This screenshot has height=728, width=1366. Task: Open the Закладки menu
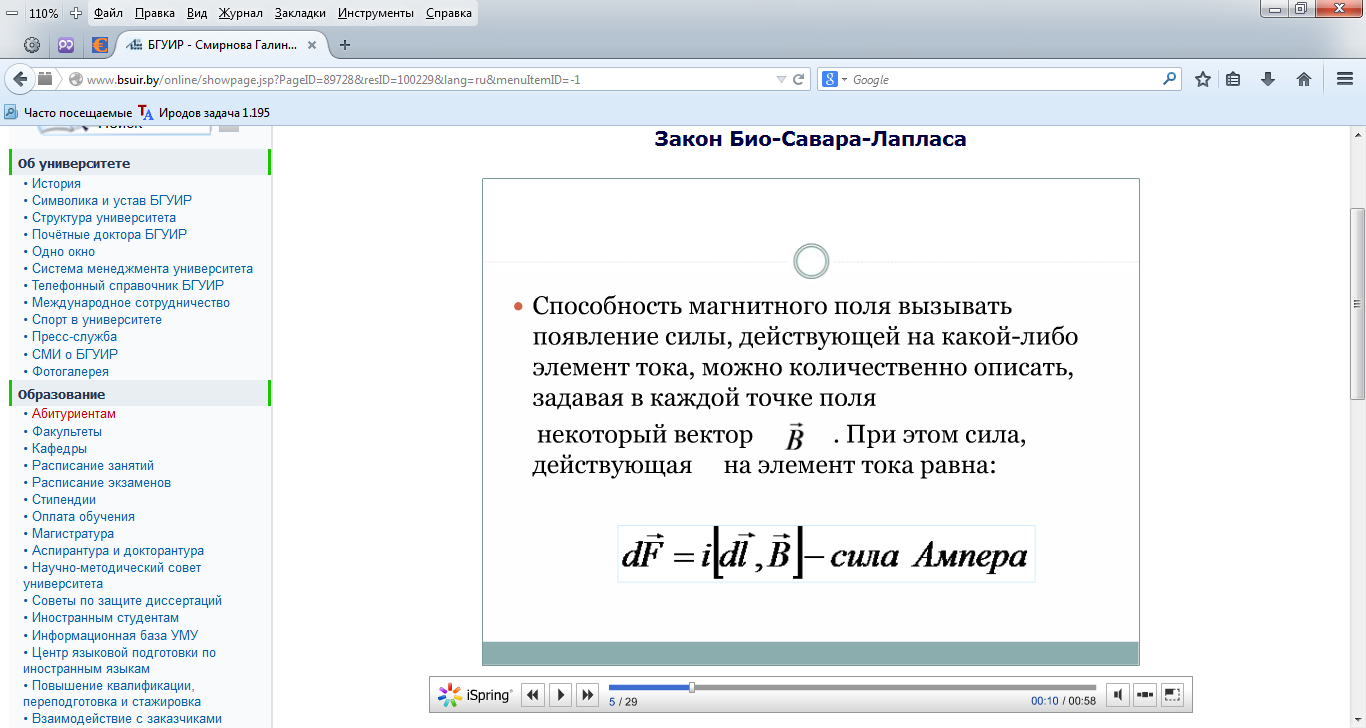click(x=302, y=14)
